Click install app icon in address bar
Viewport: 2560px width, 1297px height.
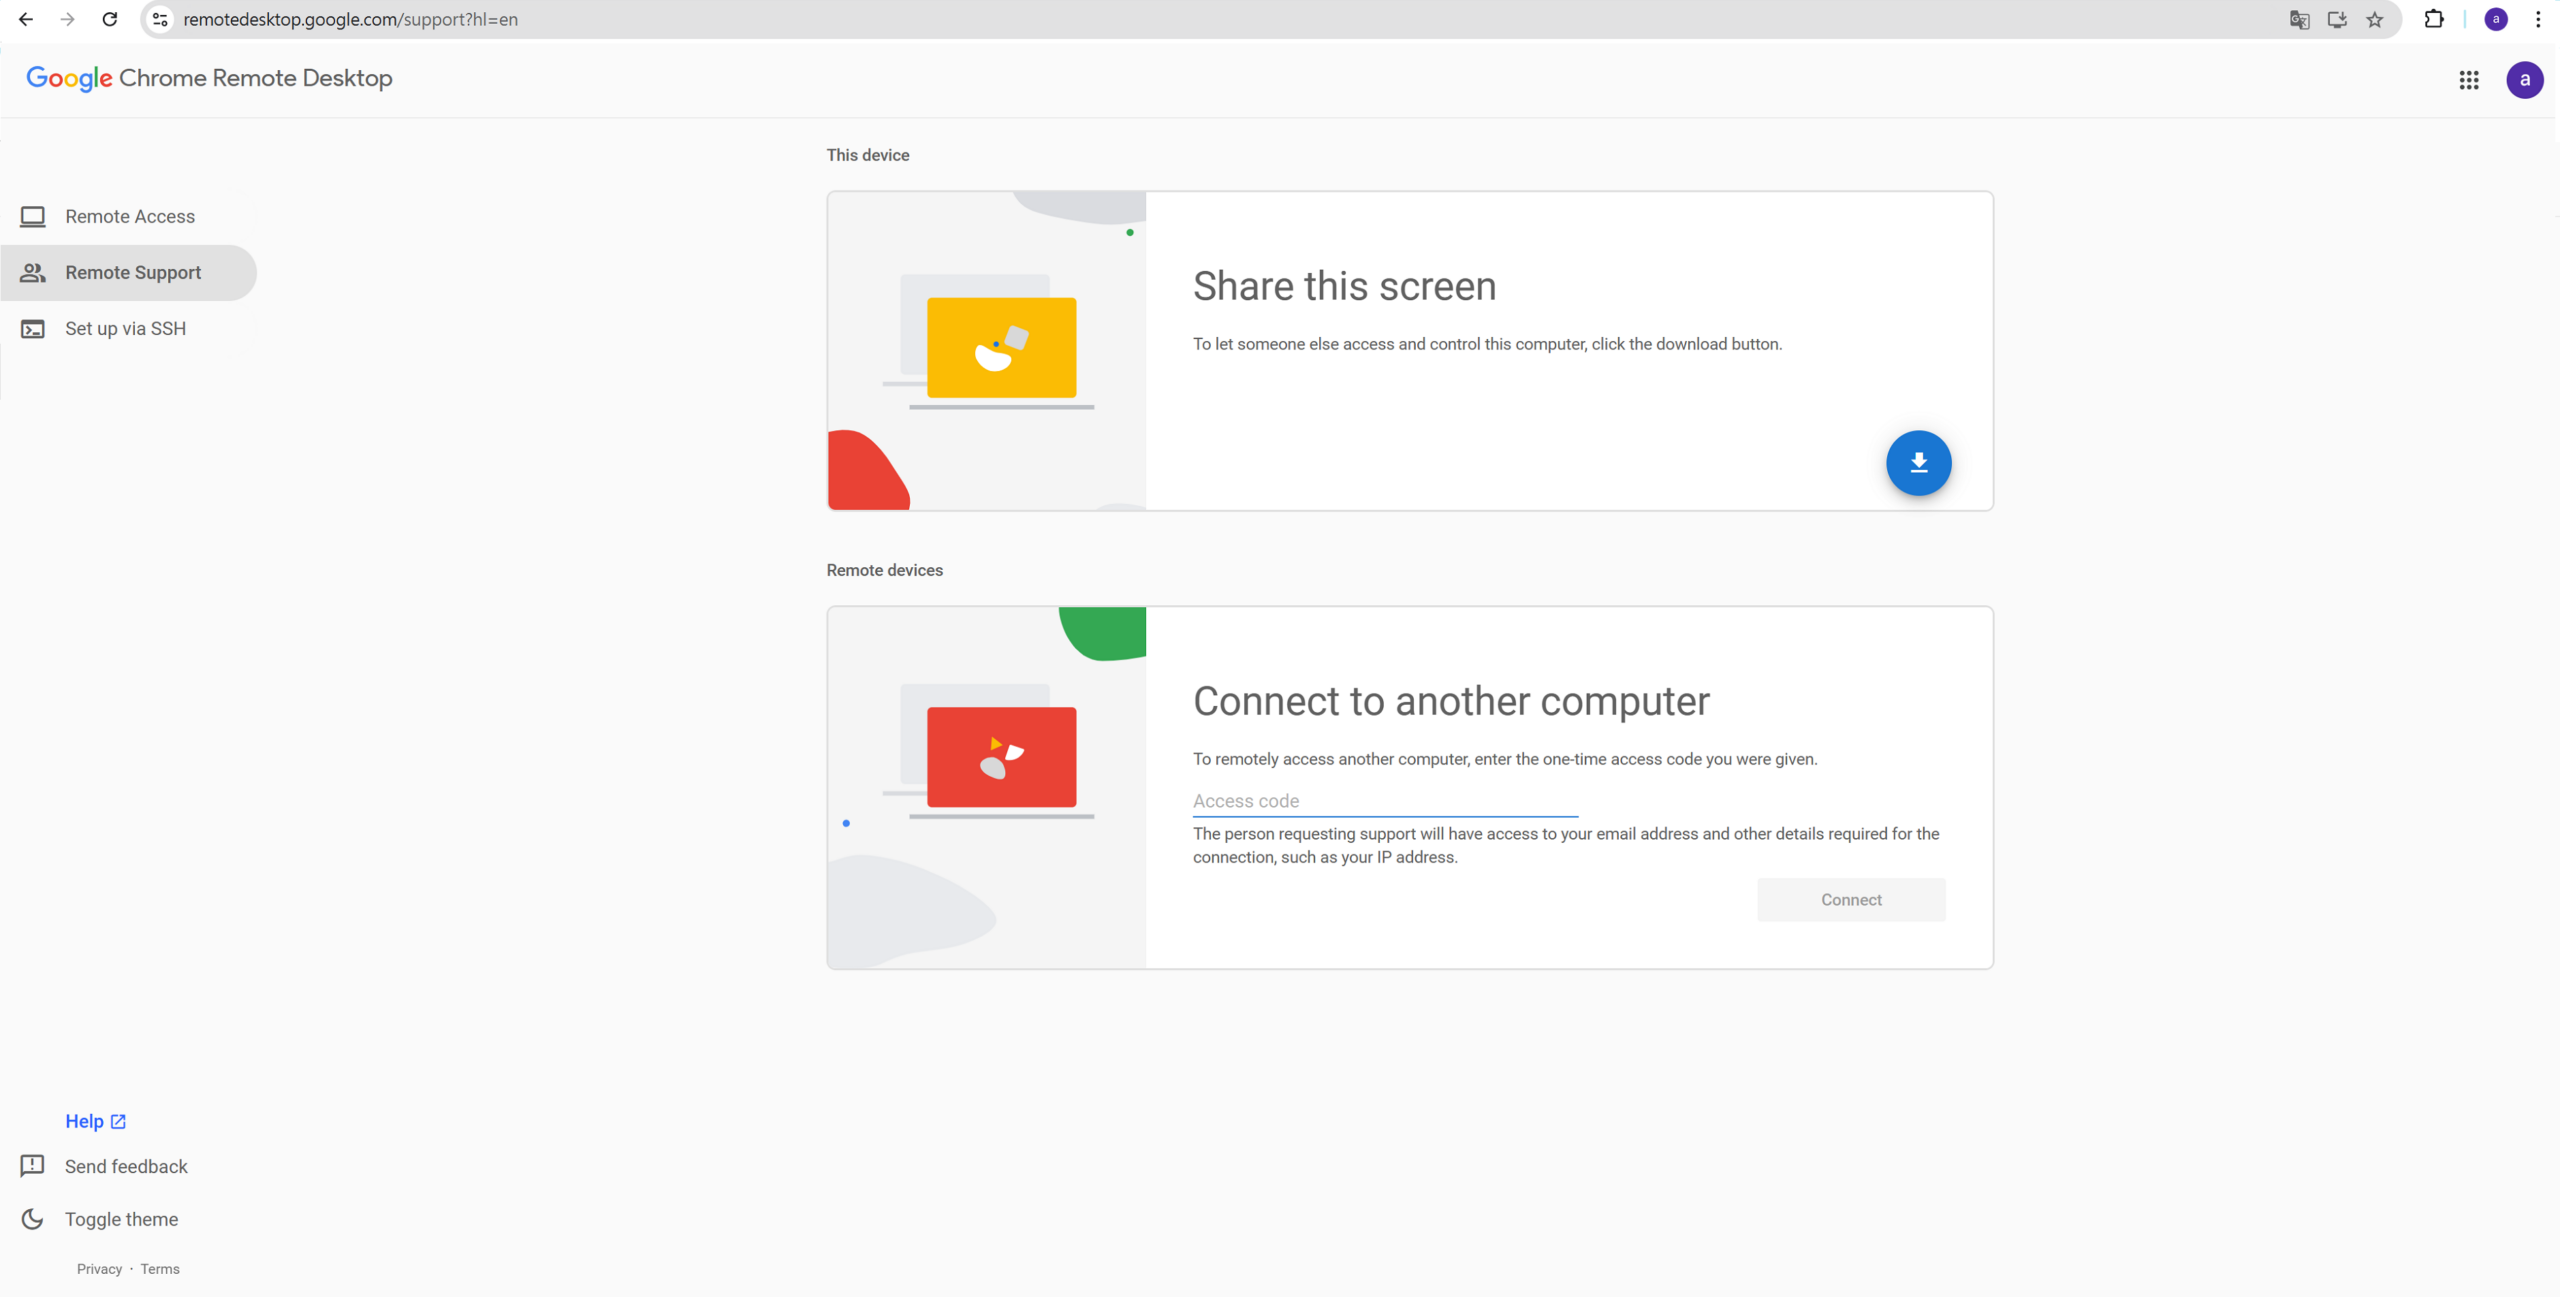(x=2337, y=19)
